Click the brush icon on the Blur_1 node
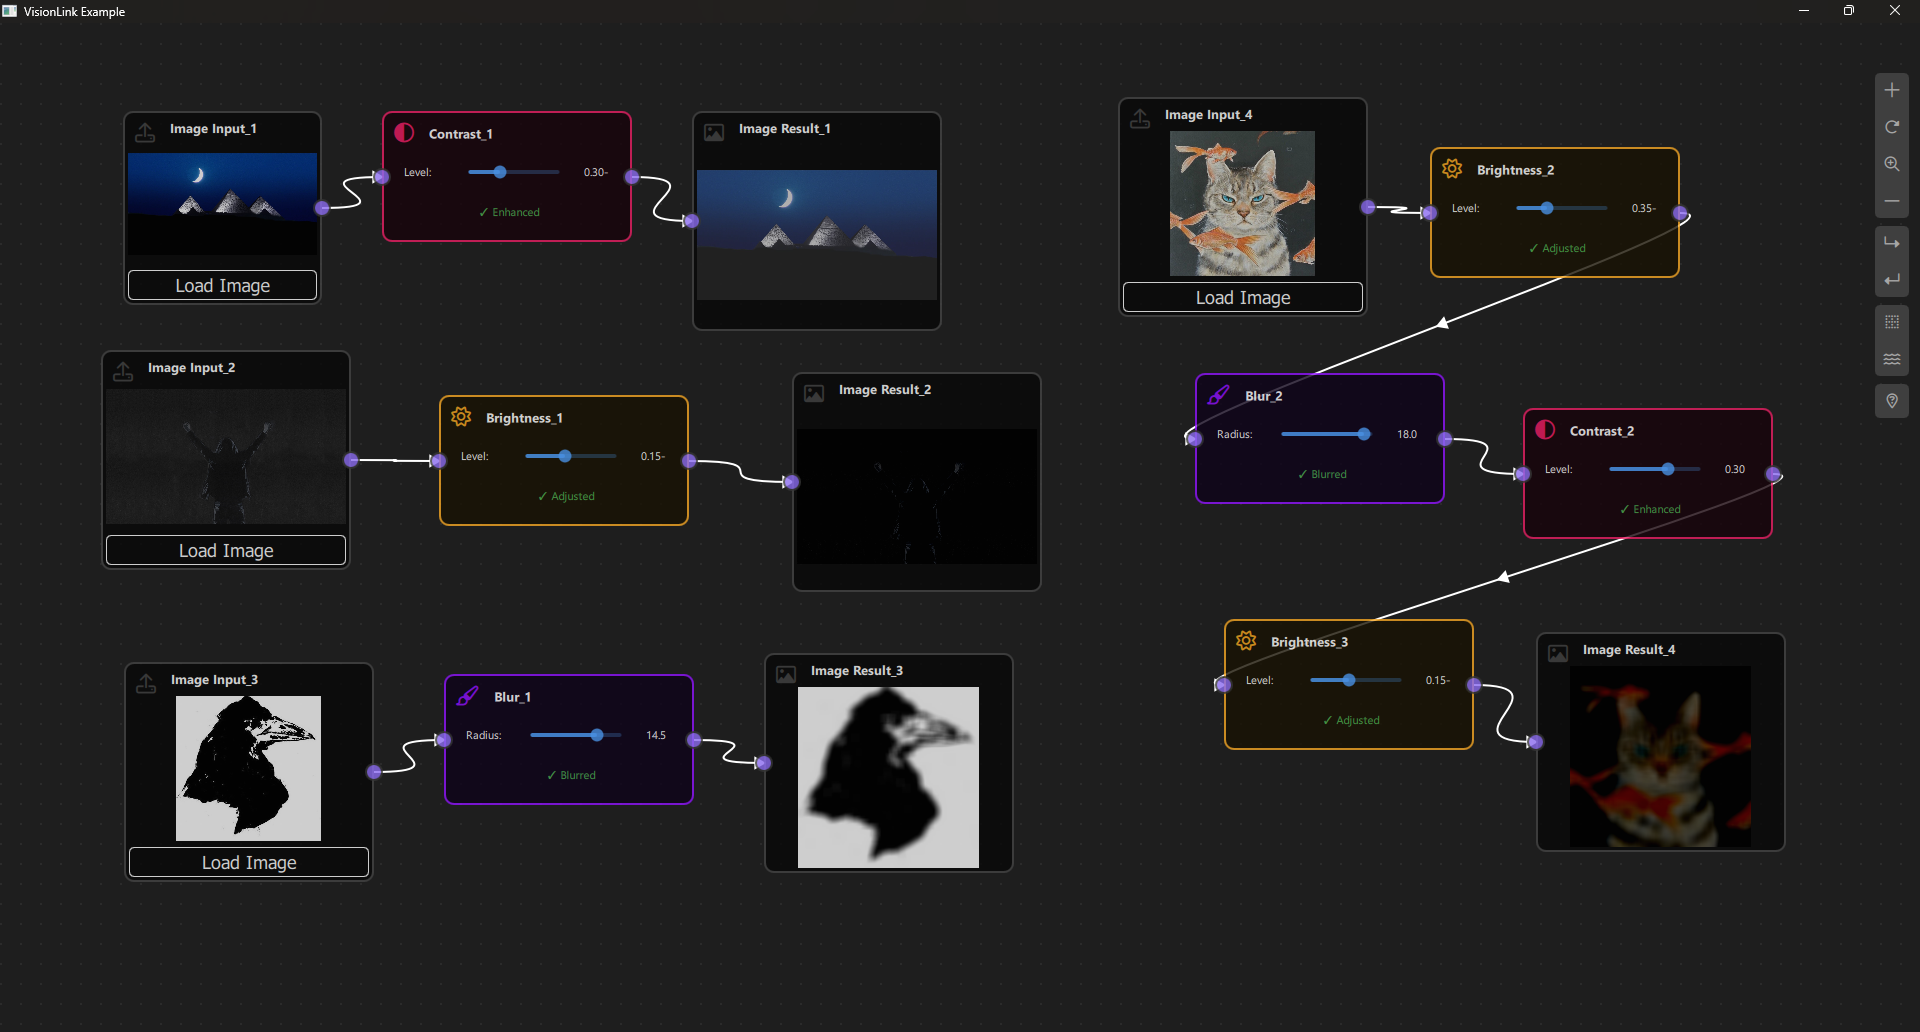 click(467, 695)
